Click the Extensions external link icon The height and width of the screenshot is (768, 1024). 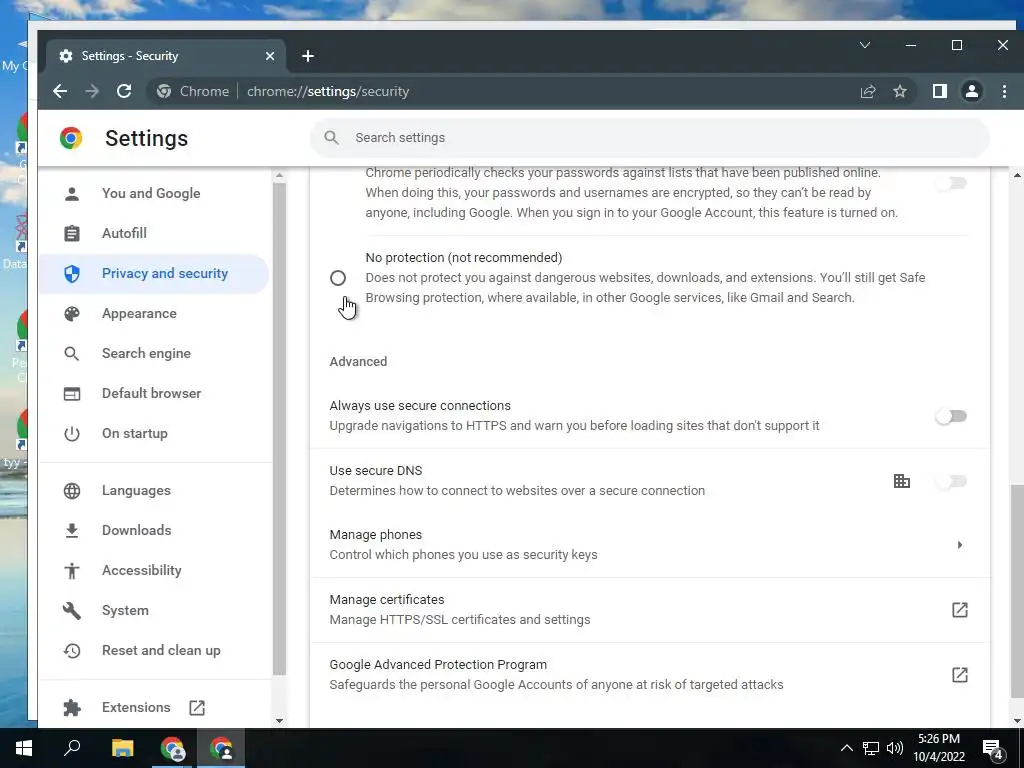197,707
